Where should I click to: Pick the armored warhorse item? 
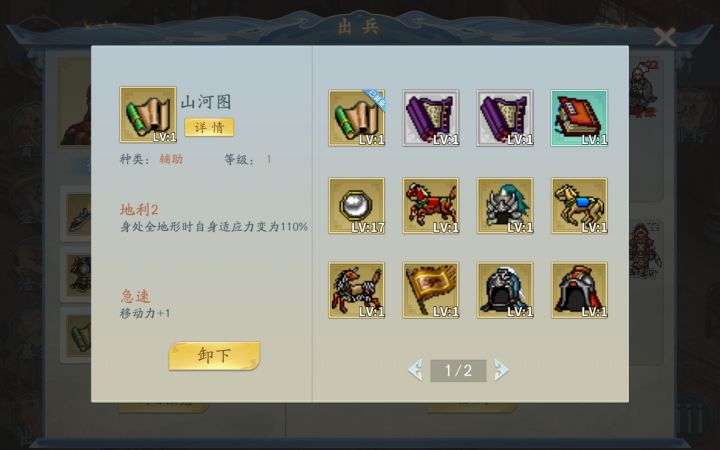pyautogui.click(x=357, y=290)
